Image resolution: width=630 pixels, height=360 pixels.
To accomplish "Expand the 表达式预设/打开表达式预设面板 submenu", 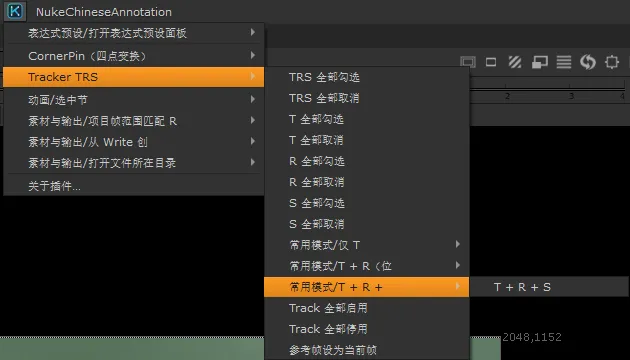I will pos(133,33).
